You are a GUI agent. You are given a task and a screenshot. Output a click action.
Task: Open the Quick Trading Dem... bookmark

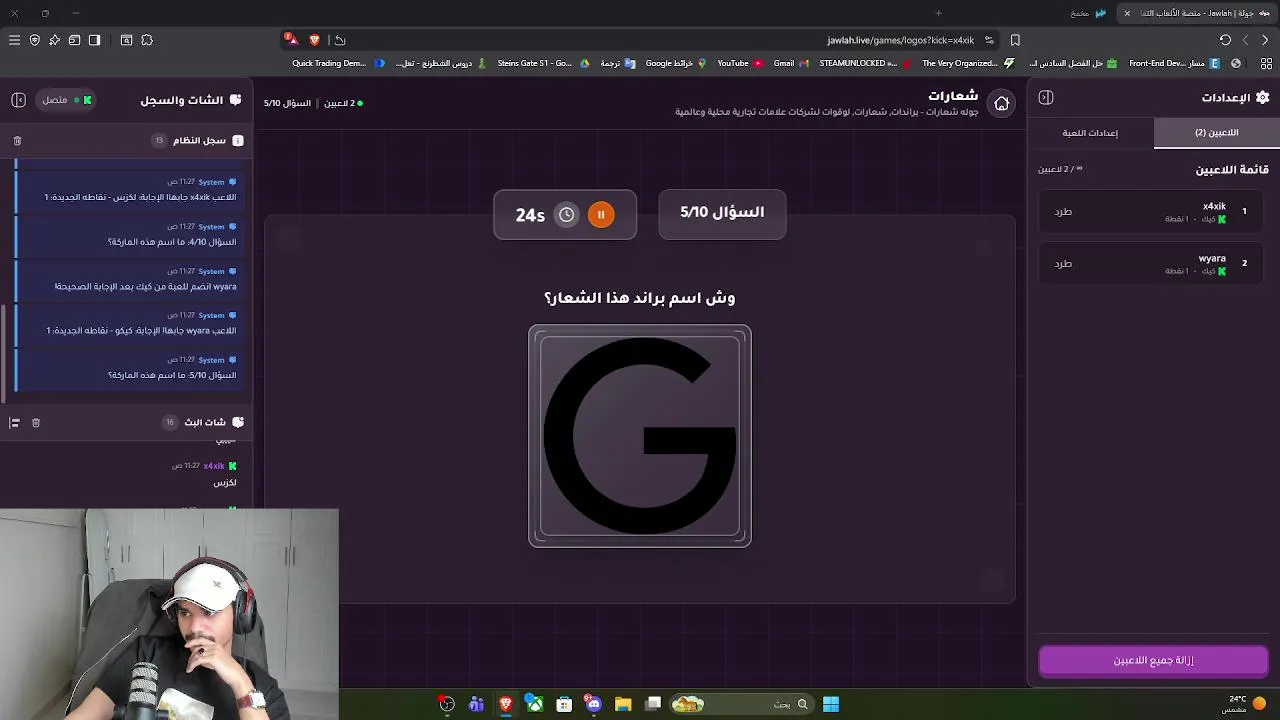coord(338,63)
